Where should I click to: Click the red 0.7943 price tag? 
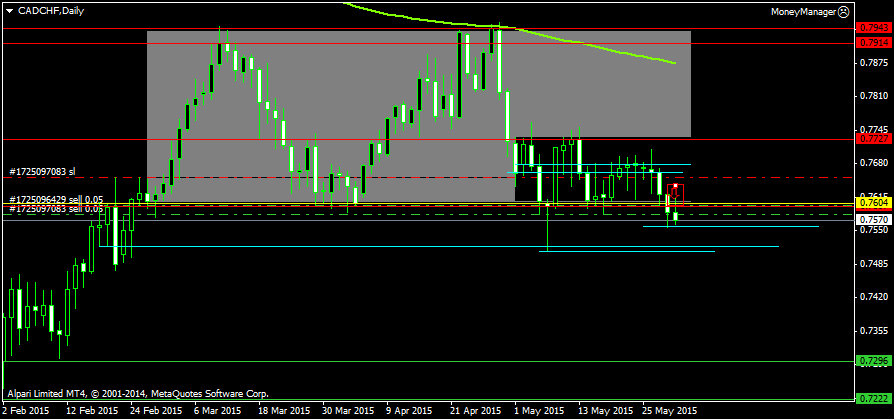point(873,27)
